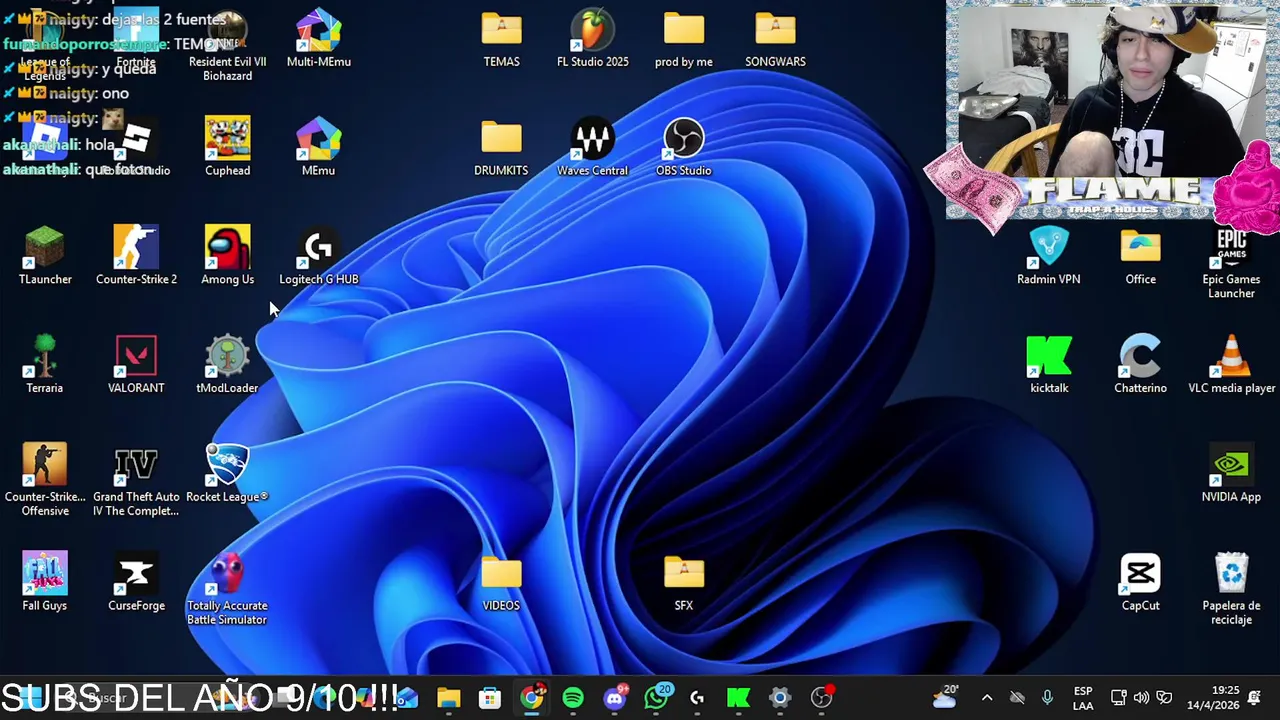The image size is (1280, 720).
Task: Open the green Kick app in the taskbar
Action: (739, 698)
